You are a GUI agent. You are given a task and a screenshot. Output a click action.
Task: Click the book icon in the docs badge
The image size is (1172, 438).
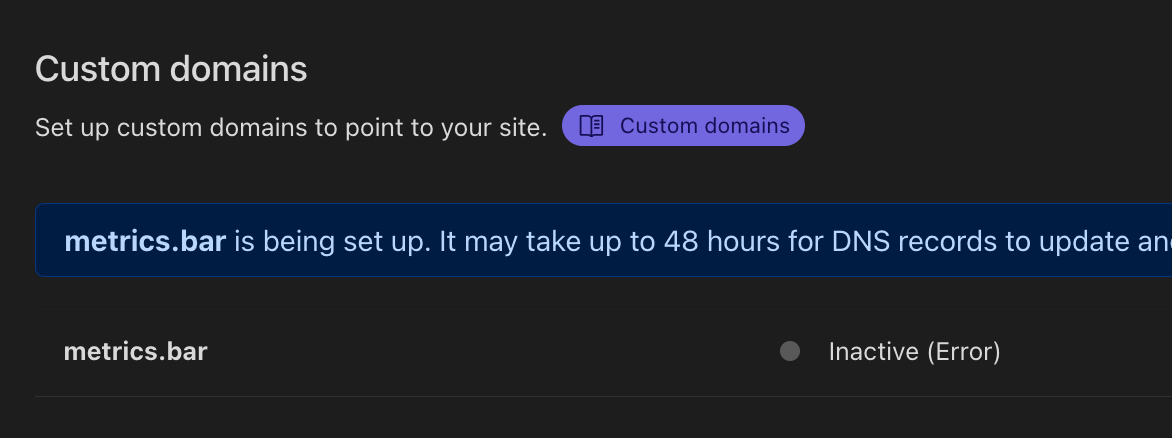pyautogui.click(x=592, y=126)
